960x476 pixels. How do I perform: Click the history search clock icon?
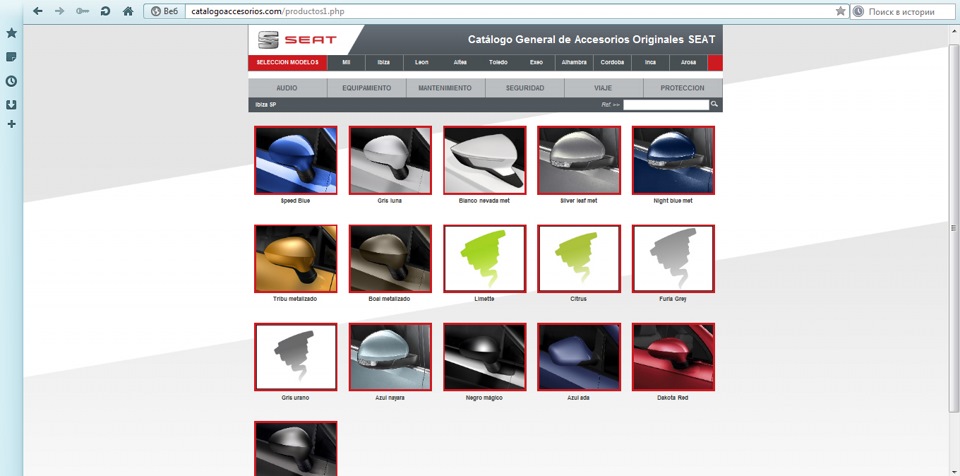tap(858, 11)
